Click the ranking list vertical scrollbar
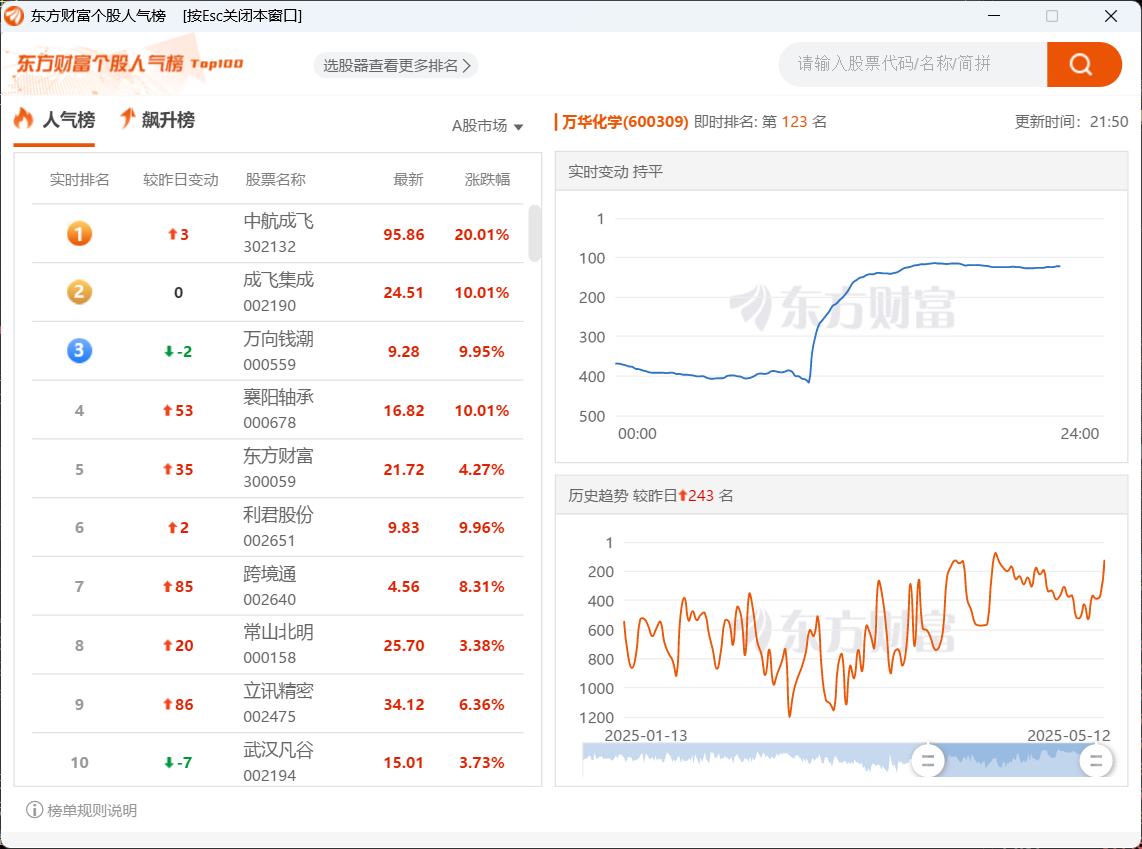Image resolution: width=1142 pixels, height=849 pixels. [535, 233]
